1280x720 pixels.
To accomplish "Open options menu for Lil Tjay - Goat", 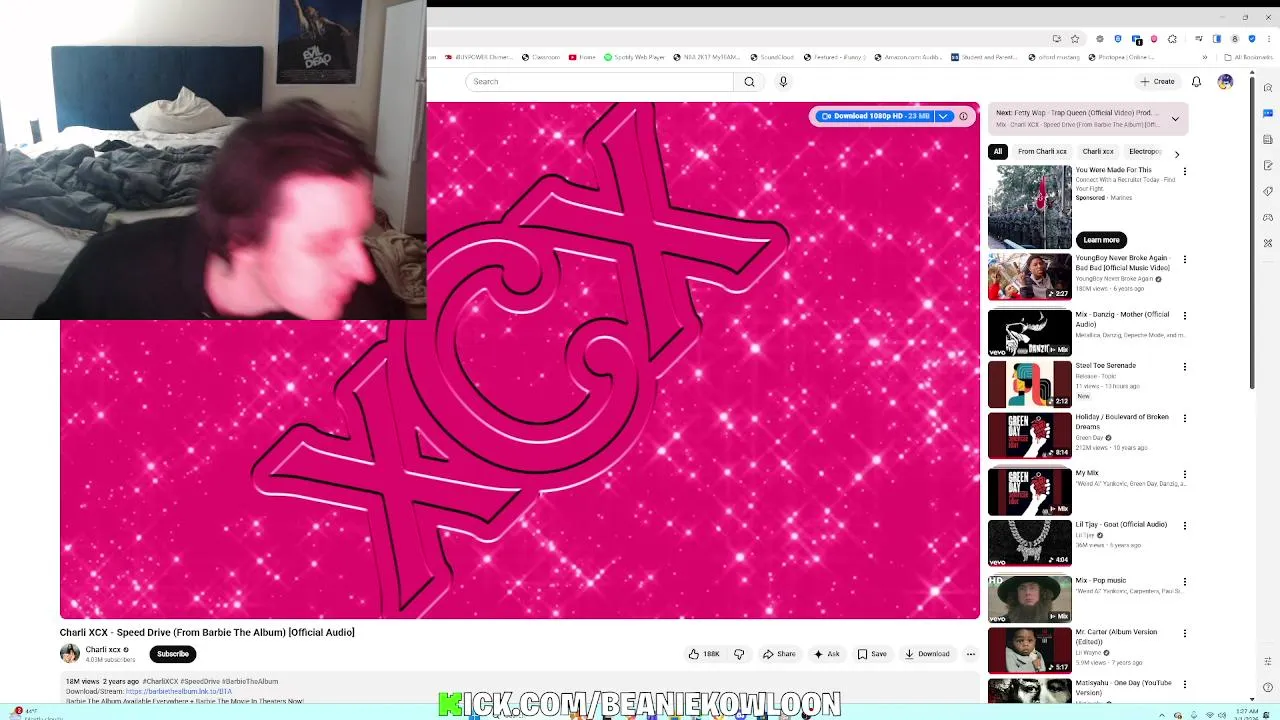I will pyautogui.click(x=1185, y=526).
